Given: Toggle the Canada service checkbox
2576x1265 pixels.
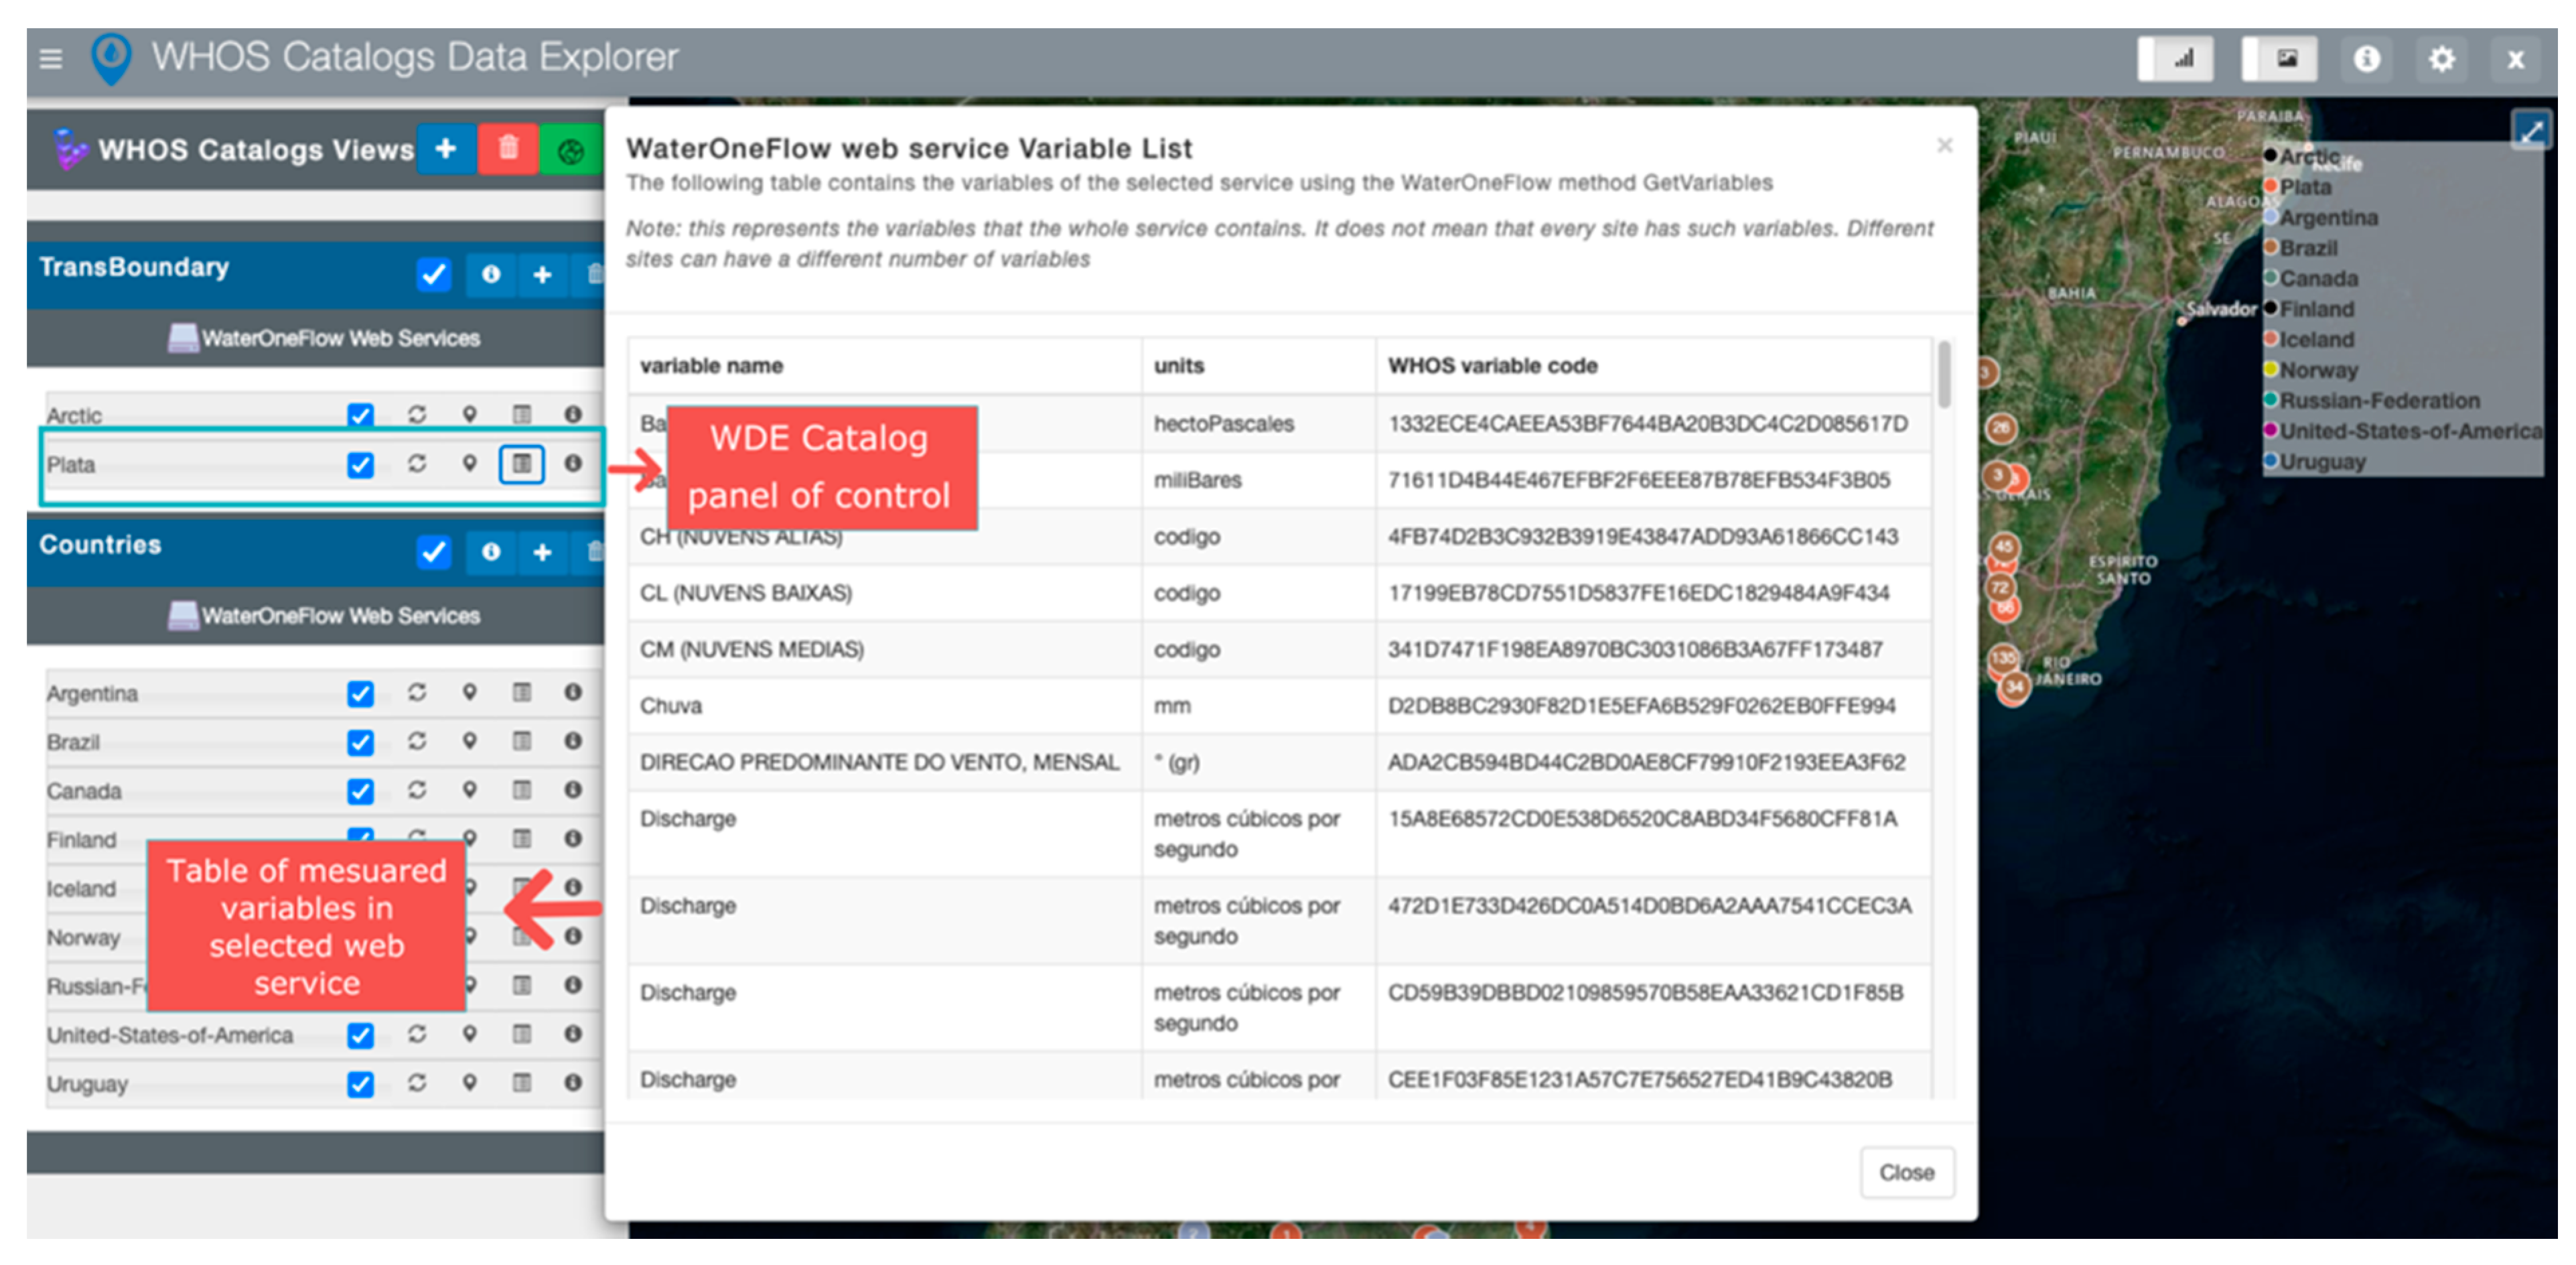Looking at the screenshot, I should (360, 791).
